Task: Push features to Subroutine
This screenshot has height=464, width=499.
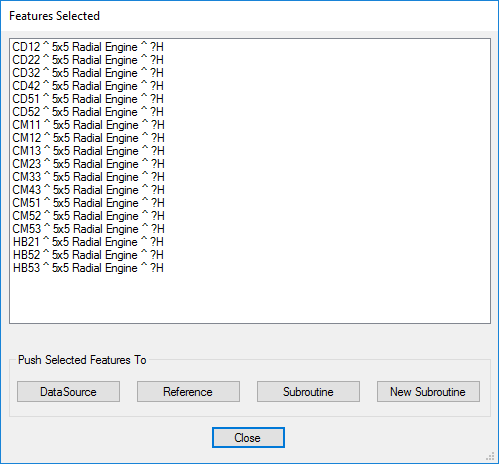Action: 308,392
